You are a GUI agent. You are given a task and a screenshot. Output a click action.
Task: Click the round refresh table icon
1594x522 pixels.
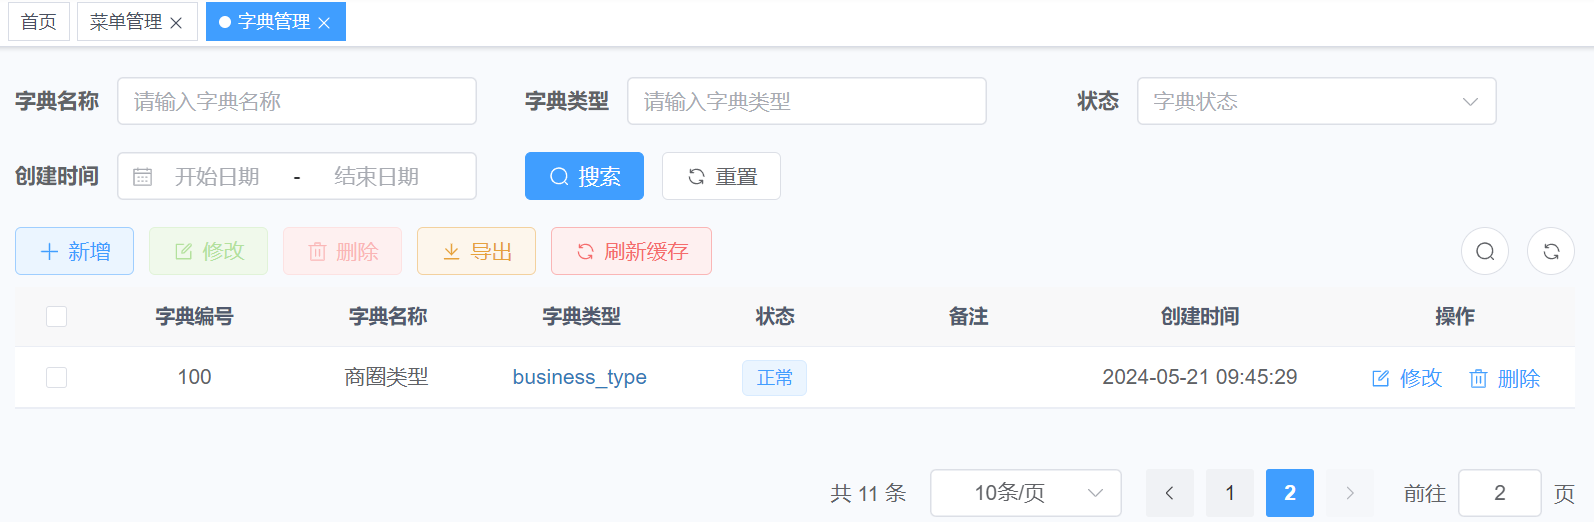point(1551,251)
